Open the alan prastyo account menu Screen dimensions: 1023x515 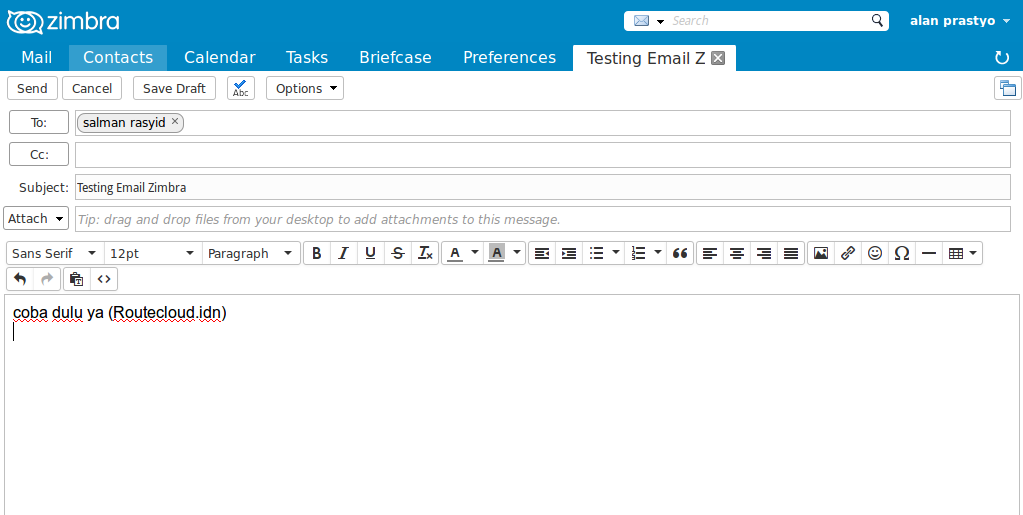960,21
